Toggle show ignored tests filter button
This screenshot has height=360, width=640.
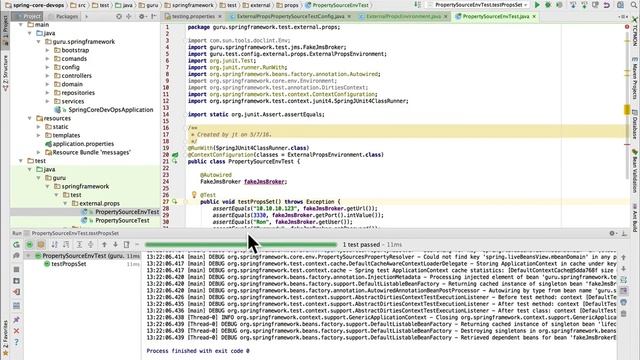(41, 244)
